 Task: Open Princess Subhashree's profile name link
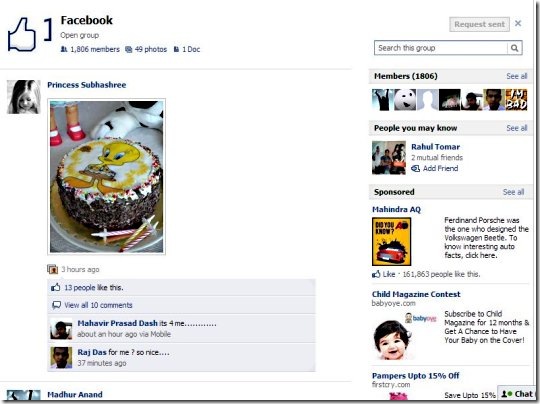[x=86, y=85]
